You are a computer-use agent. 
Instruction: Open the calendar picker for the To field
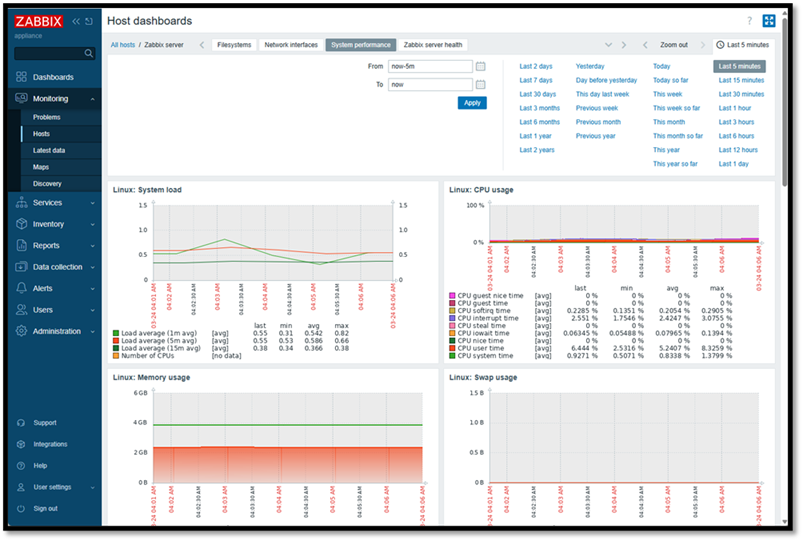pos(480,85)
